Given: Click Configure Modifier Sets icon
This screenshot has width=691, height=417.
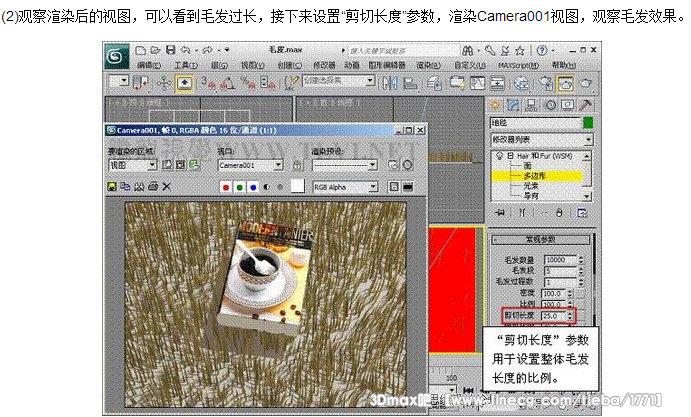Looking at the screenshot, I should [582, 213].
